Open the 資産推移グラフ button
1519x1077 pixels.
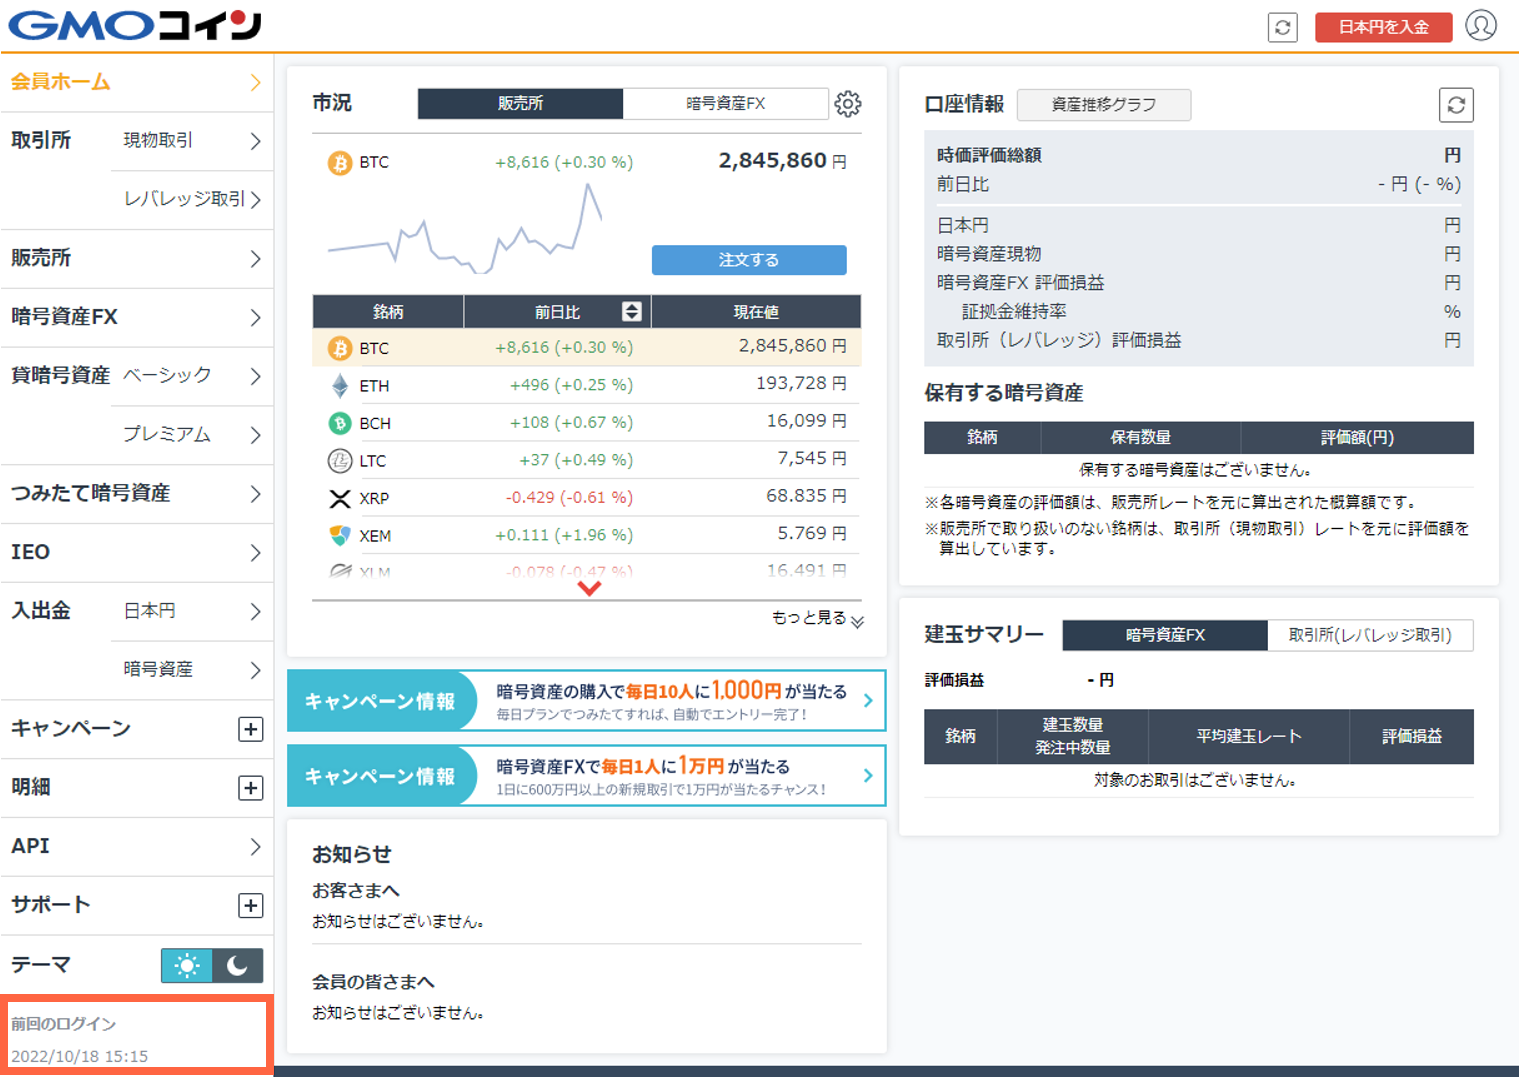click(x=1104, y=105)
